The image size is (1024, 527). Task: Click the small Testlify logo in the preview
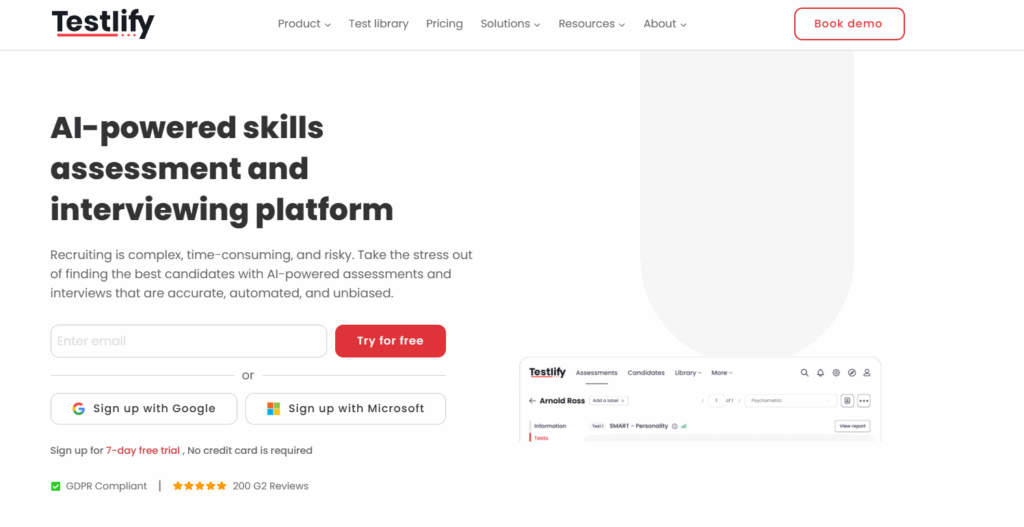pos(547,372)
